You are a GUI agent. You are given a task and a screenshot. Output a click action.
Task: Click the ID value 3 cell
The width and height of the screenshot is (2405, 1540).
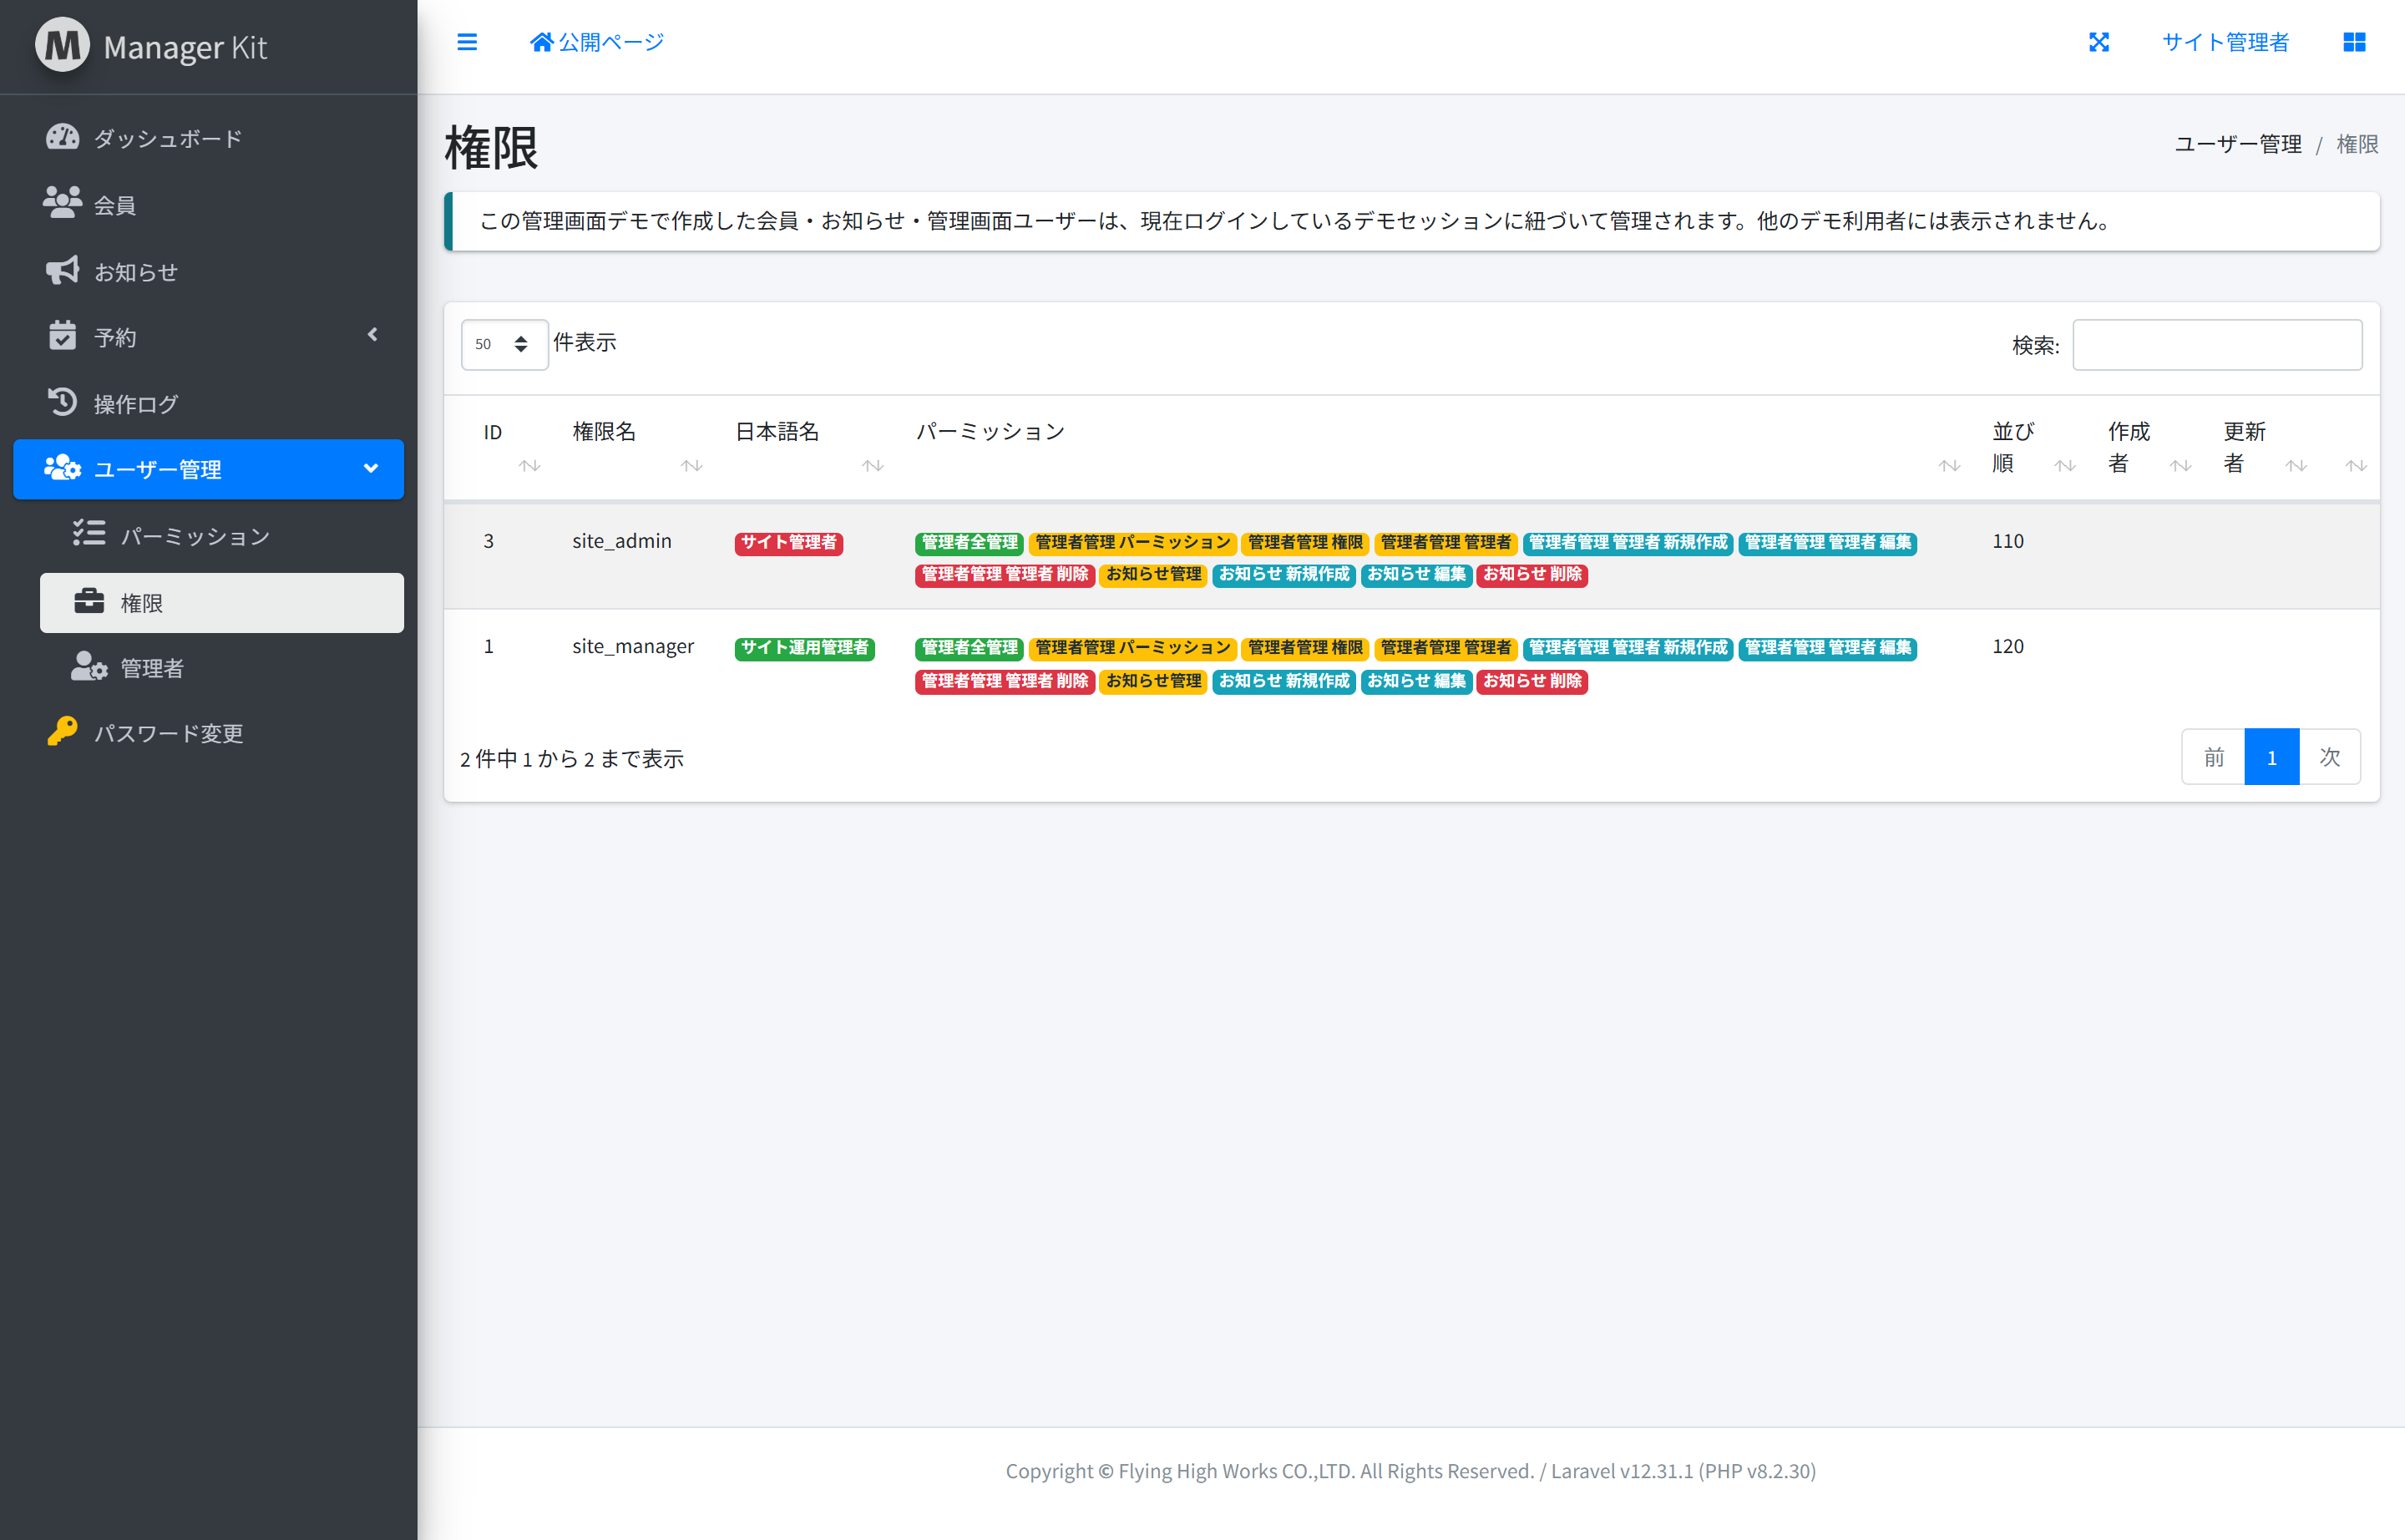click(488, 541)
